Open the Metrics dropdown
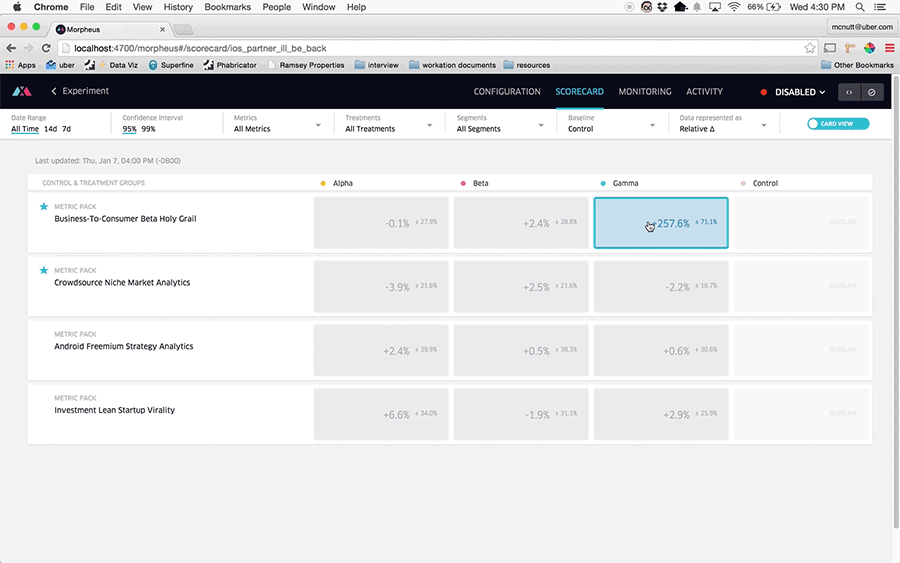900x563 pixels. tap(276, 124)
